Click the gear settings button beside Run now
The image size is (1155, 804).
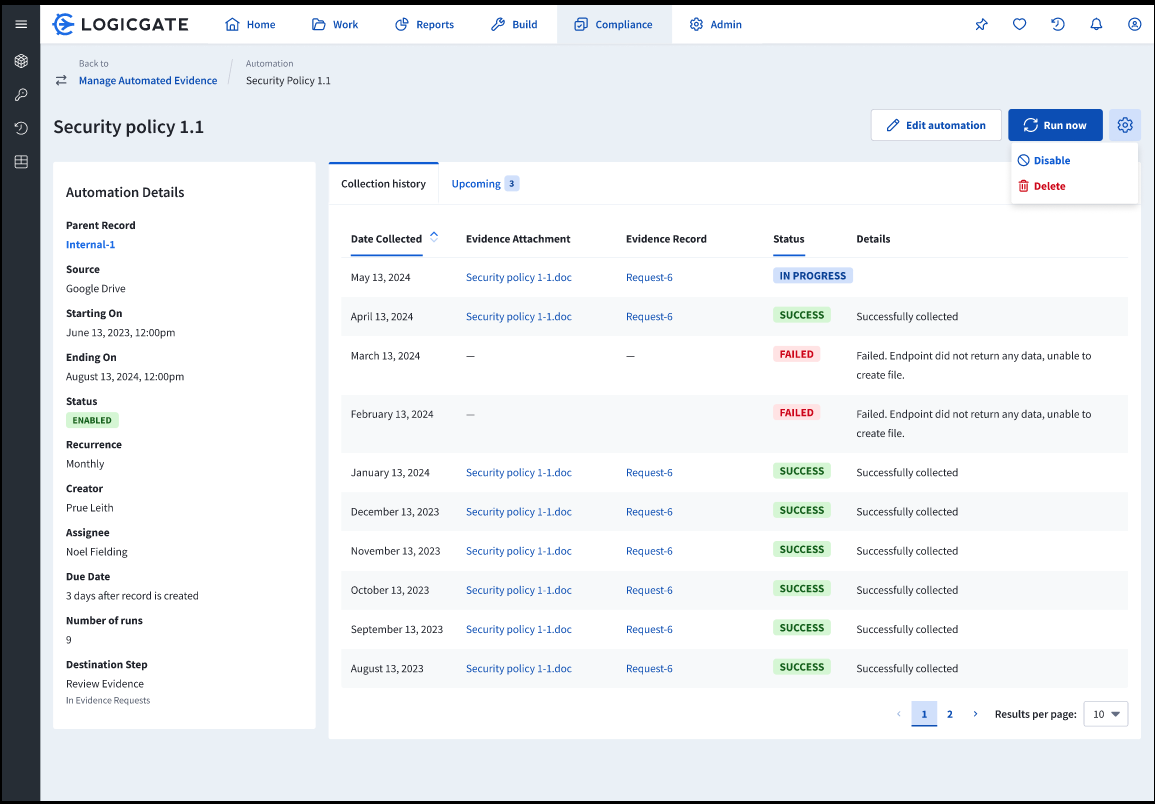[x=1125, y=125]
